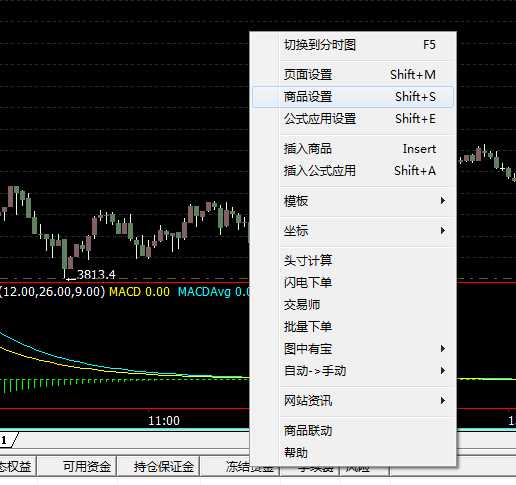Screen dimensions: 516x485
Task: Expand the 模板 submenu
Action: (x=353, y=201)
